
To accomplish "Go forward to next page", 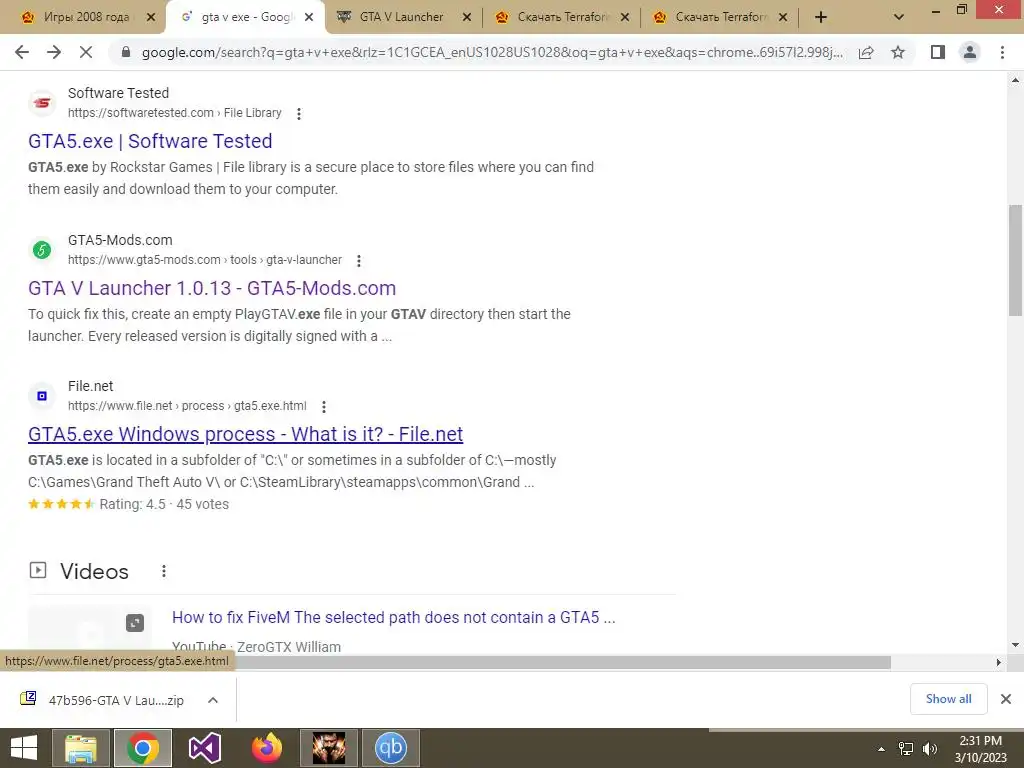I will click(54, 52).
